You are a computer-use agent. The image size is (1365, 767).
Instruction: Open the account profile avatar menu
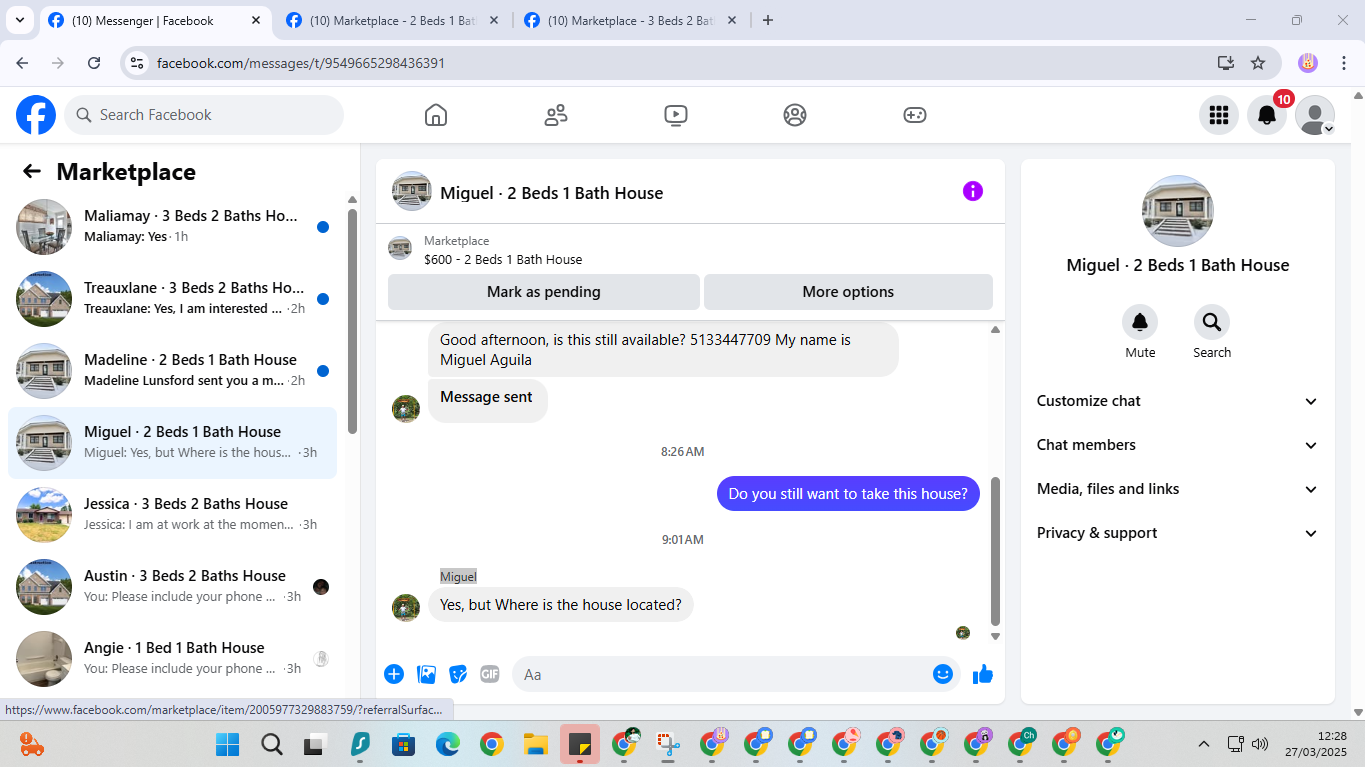pos(1315,115)
